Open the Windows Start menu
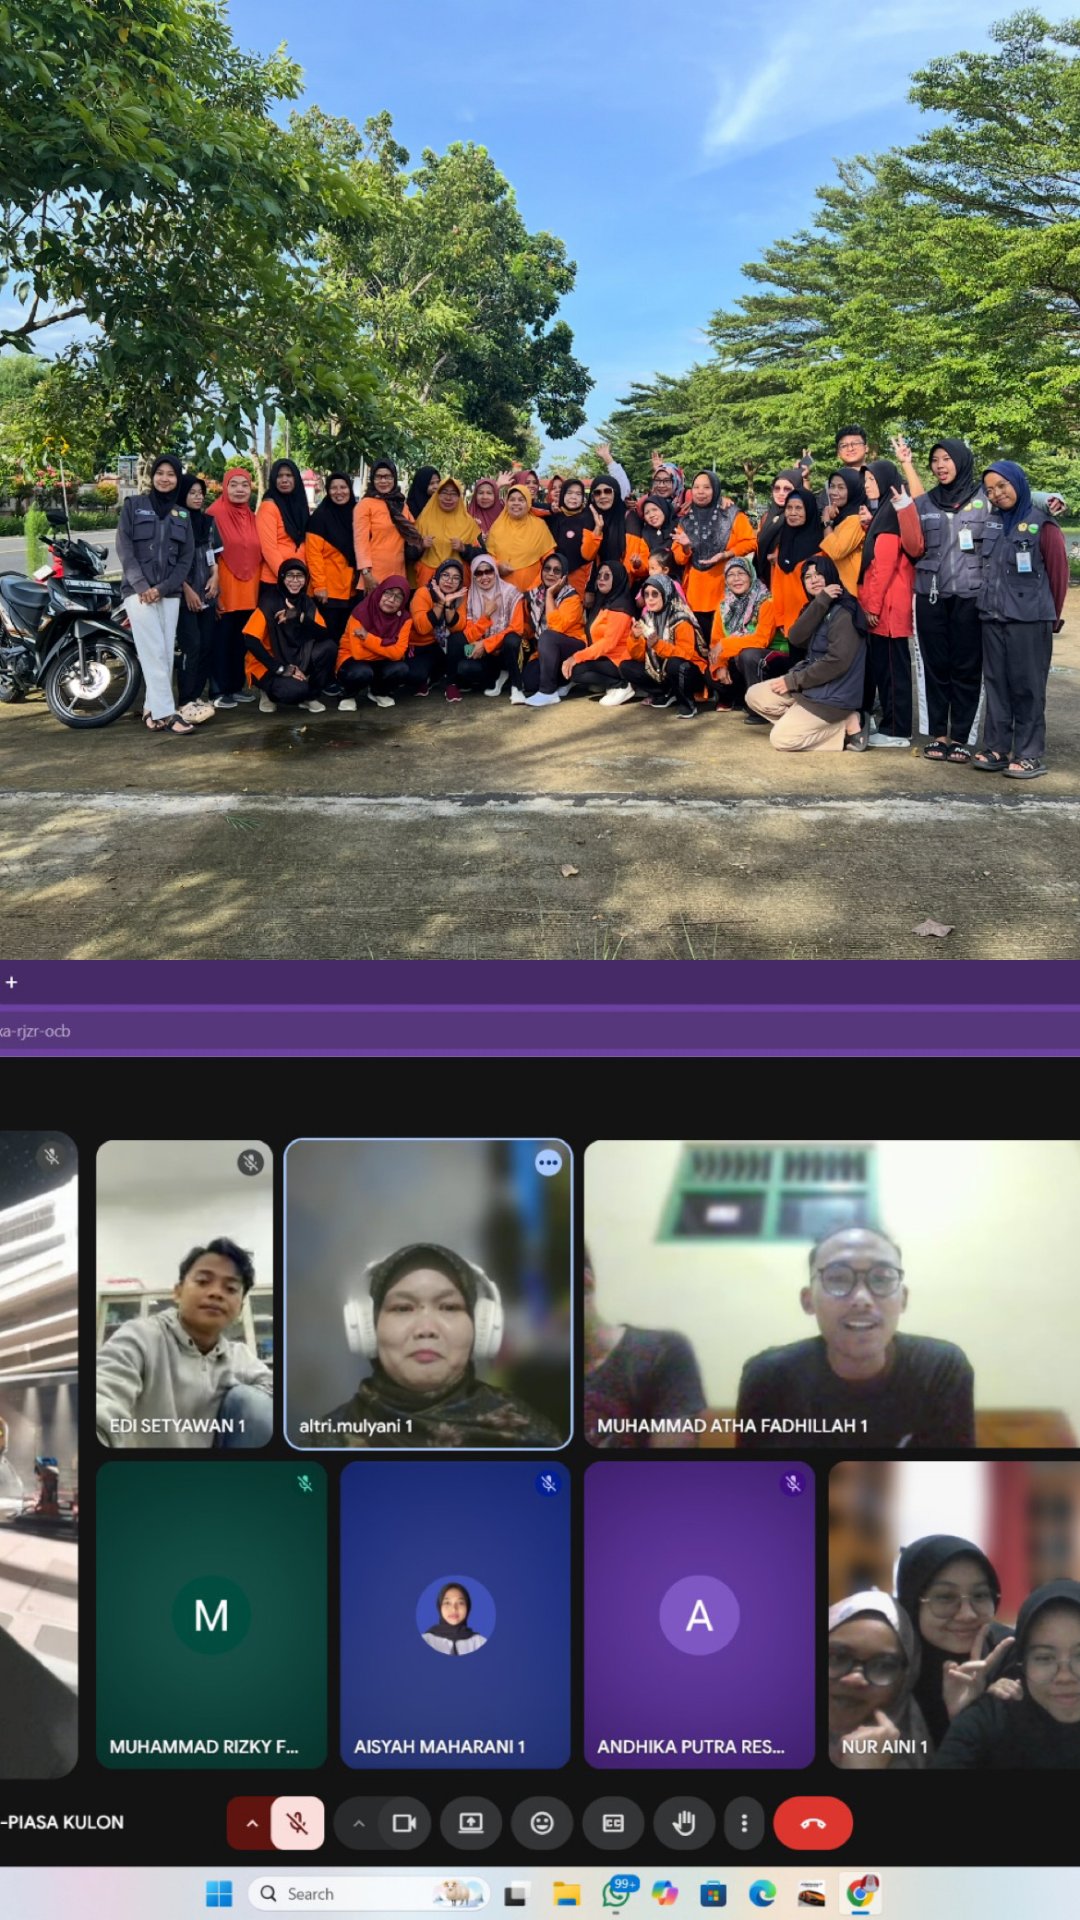 click(x=219, y=1893)
